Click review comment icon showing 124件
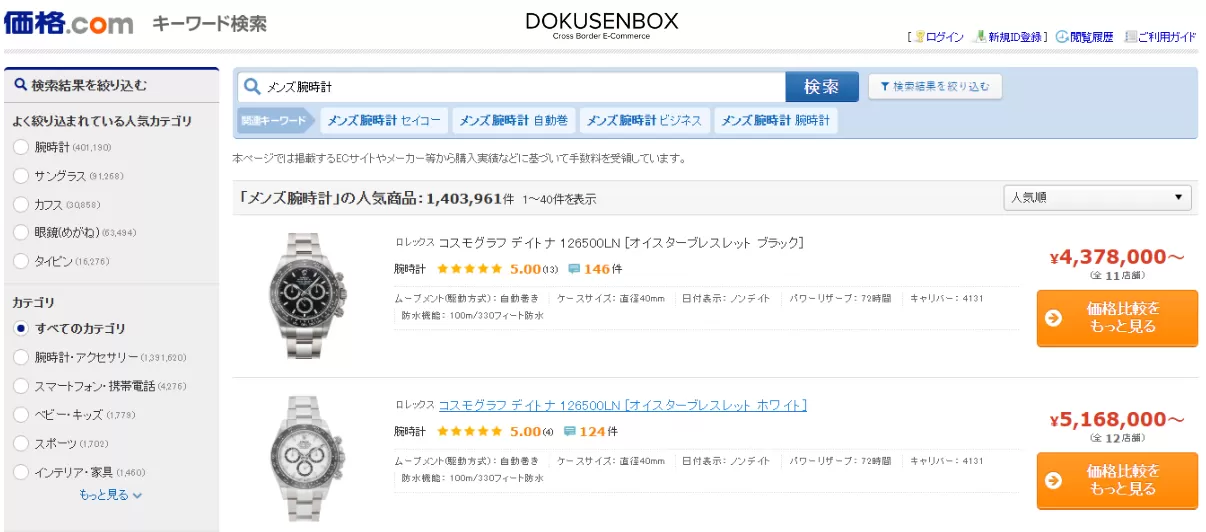The image size is (1206, 532). (x=570, y=432)
